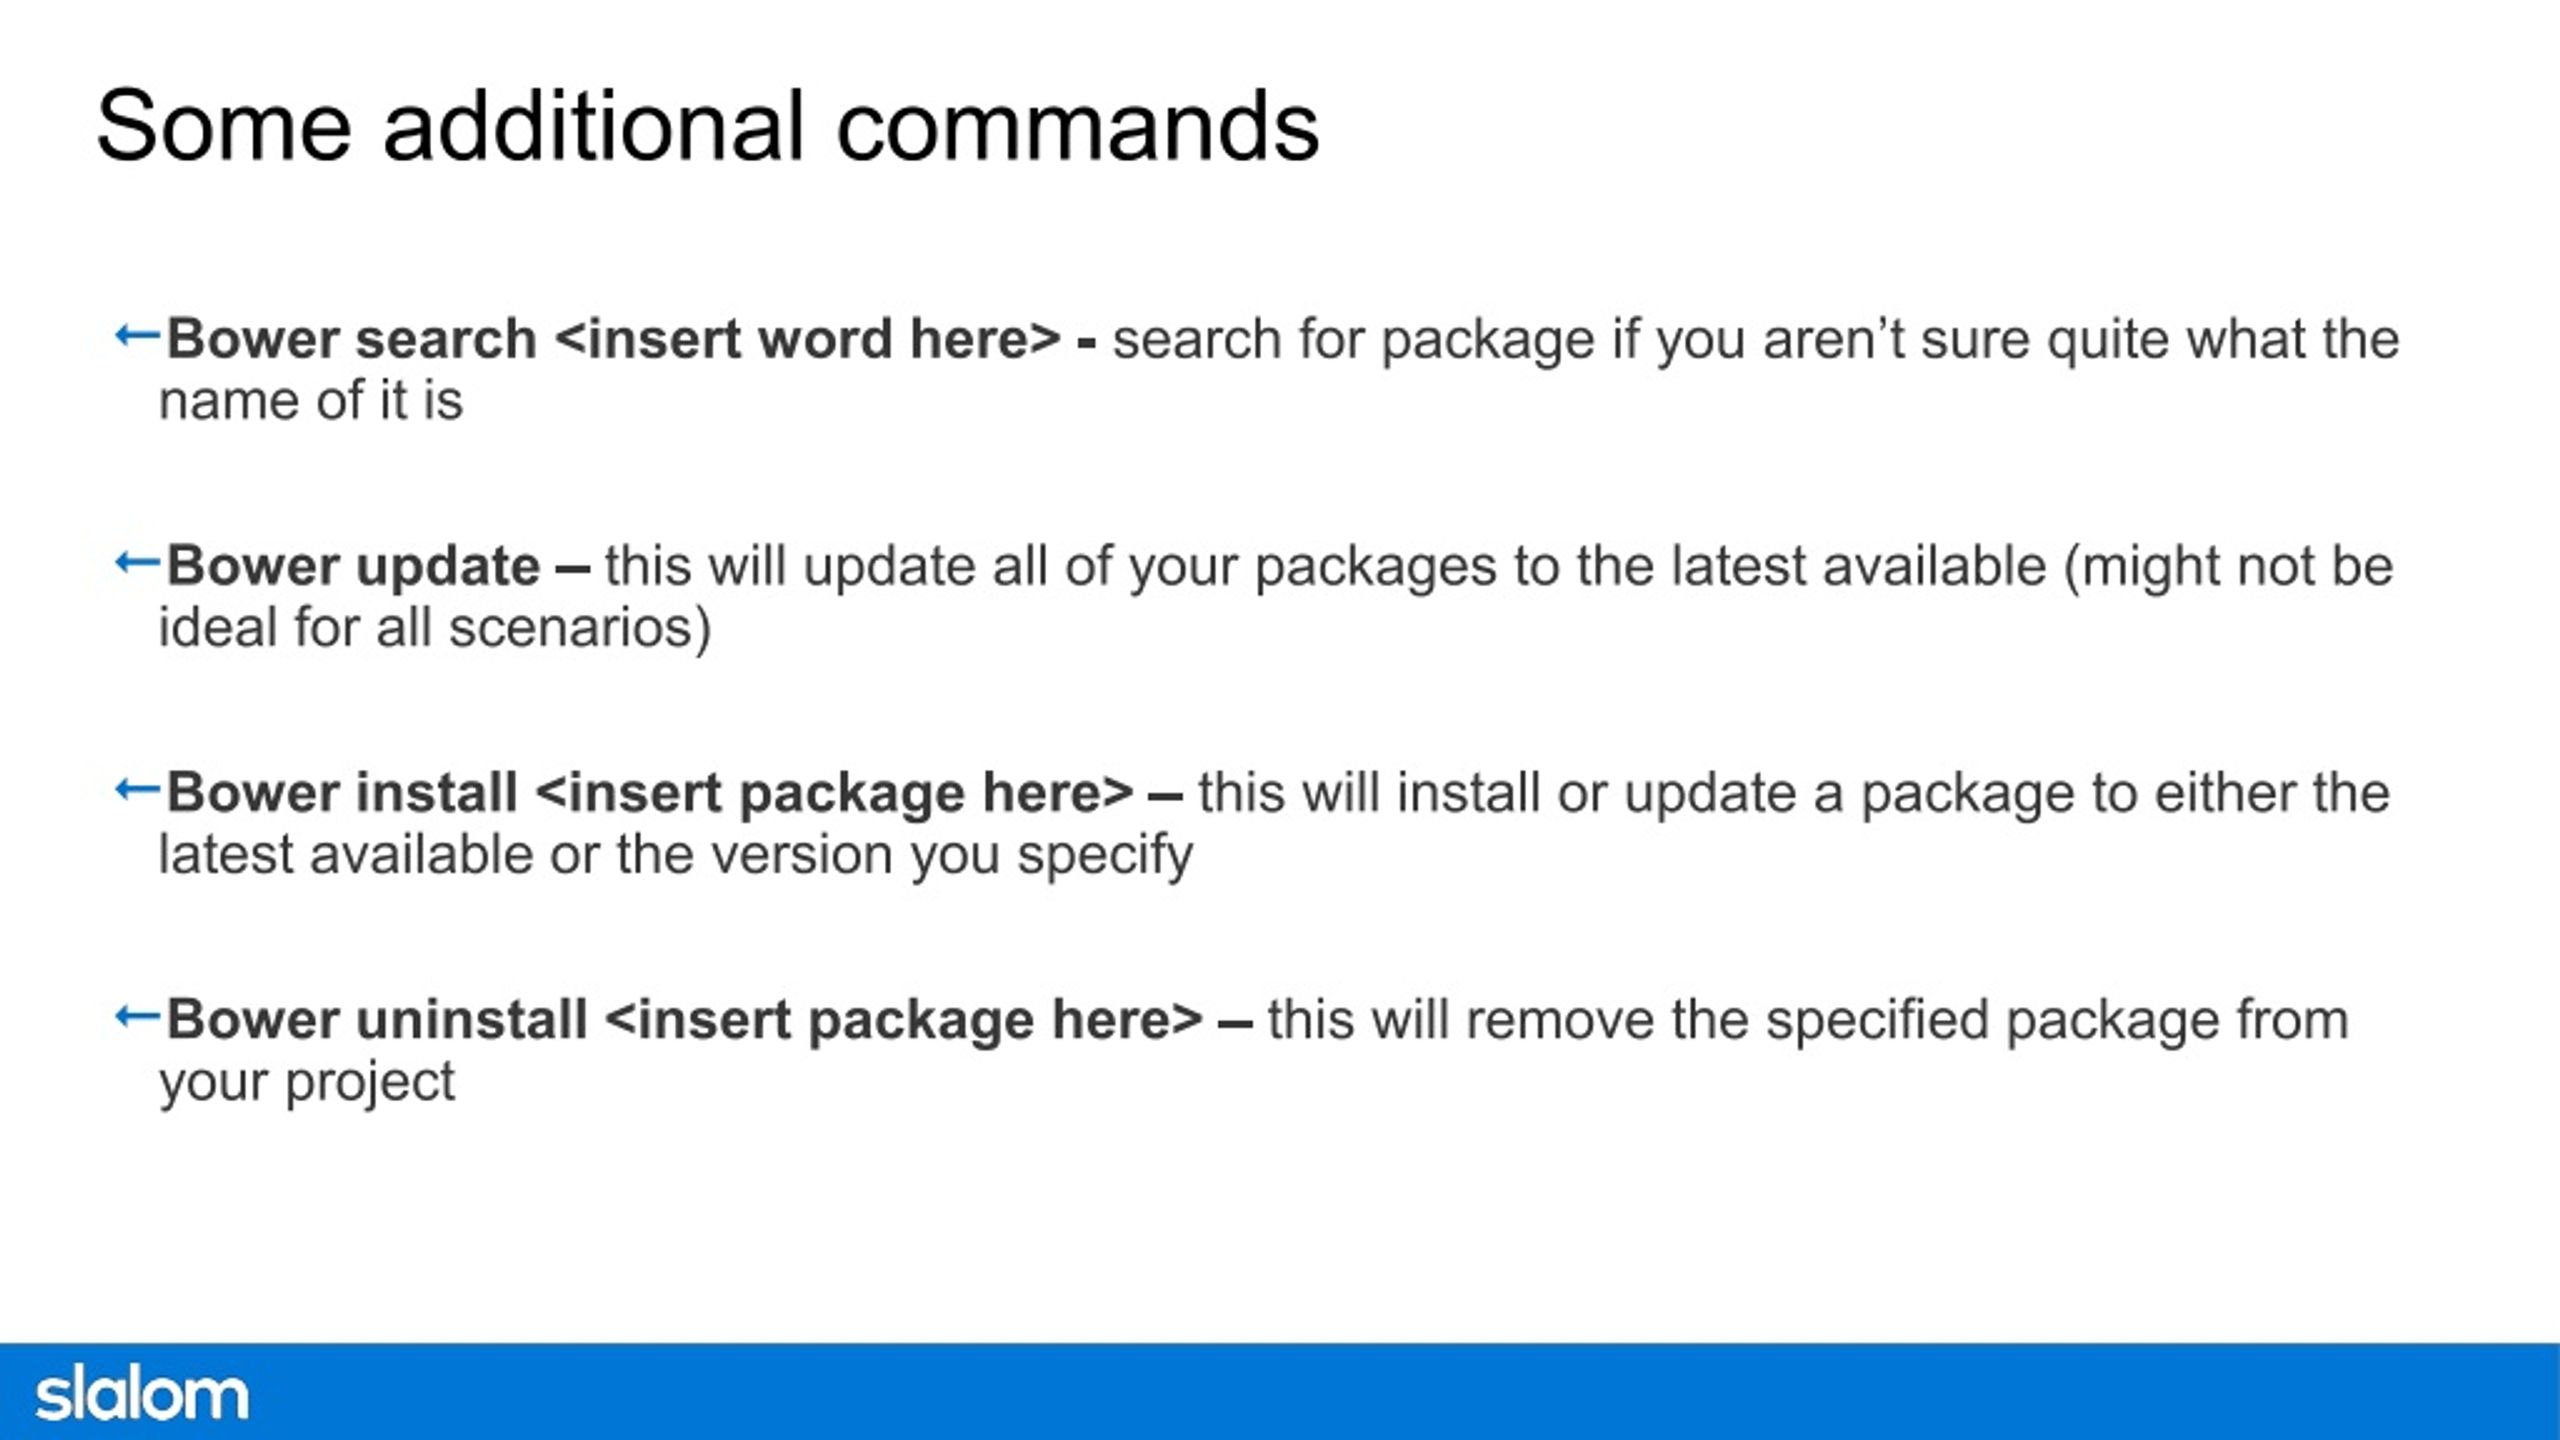The image size is (2560, 1440).
Task: Click the text 'name of it is'
Action: tap(311, 401)
